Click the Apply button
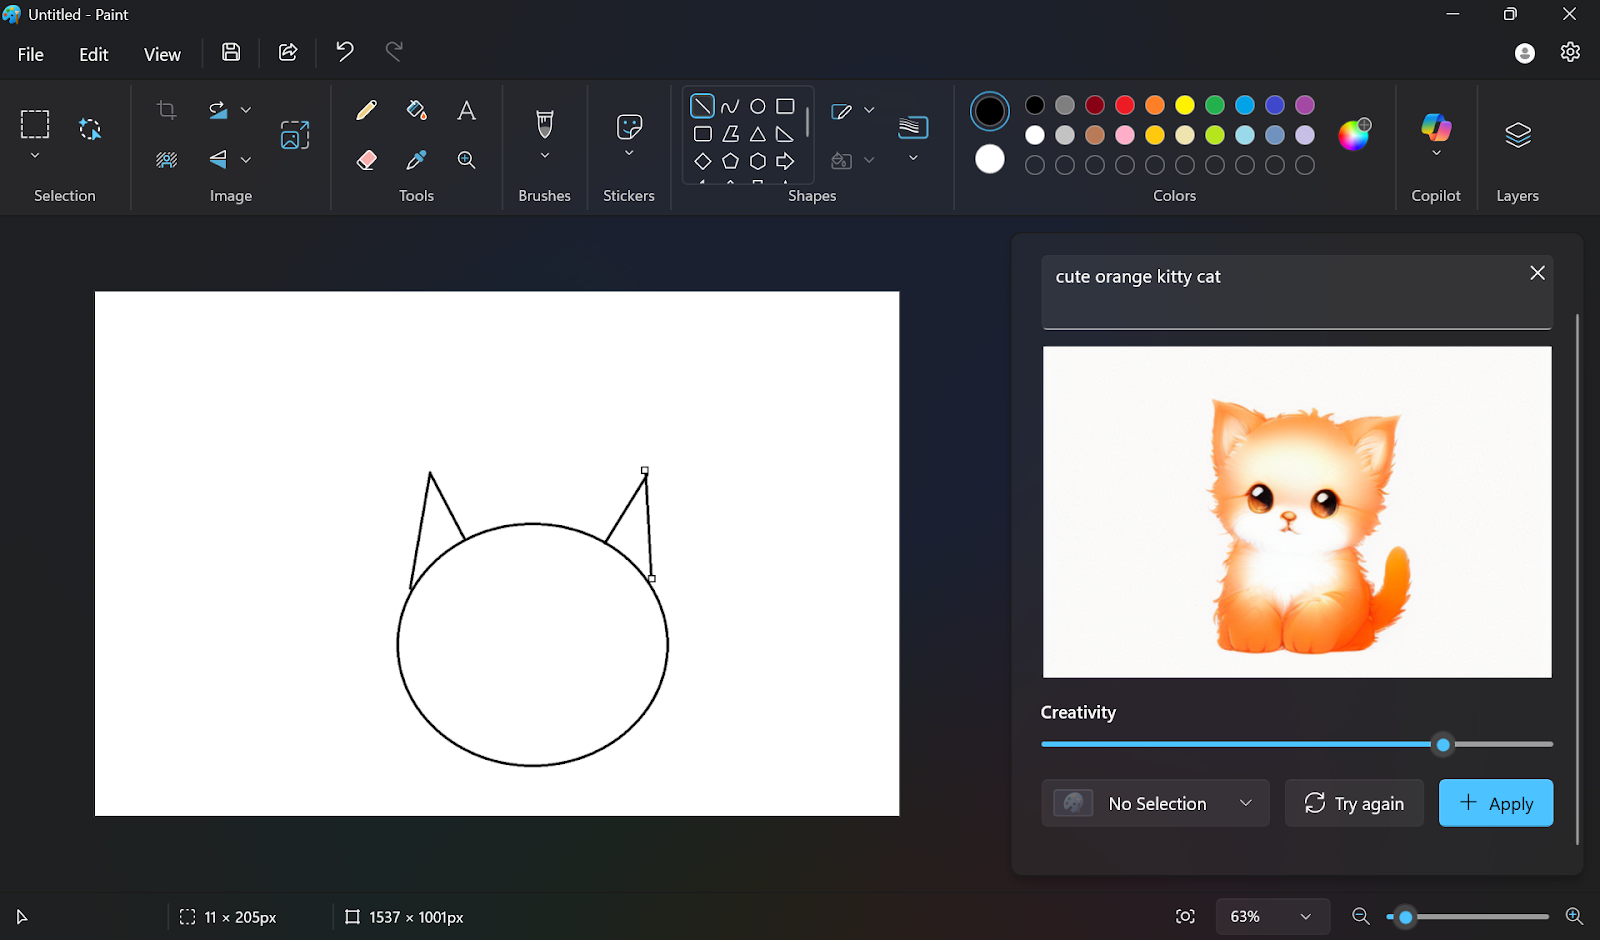The height and width of the screenshot is (940, 1600). coord(1495,803)
